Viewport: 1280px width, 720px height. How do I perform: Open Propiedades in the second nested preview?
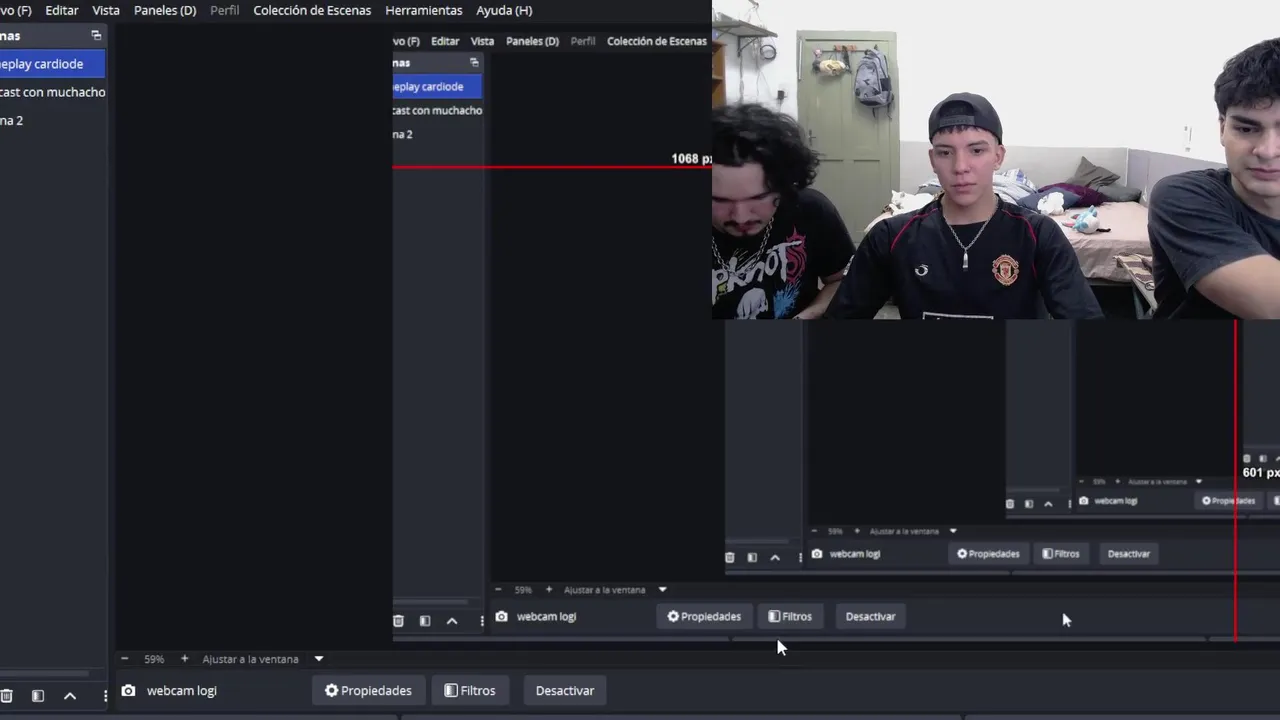(988, 554)
